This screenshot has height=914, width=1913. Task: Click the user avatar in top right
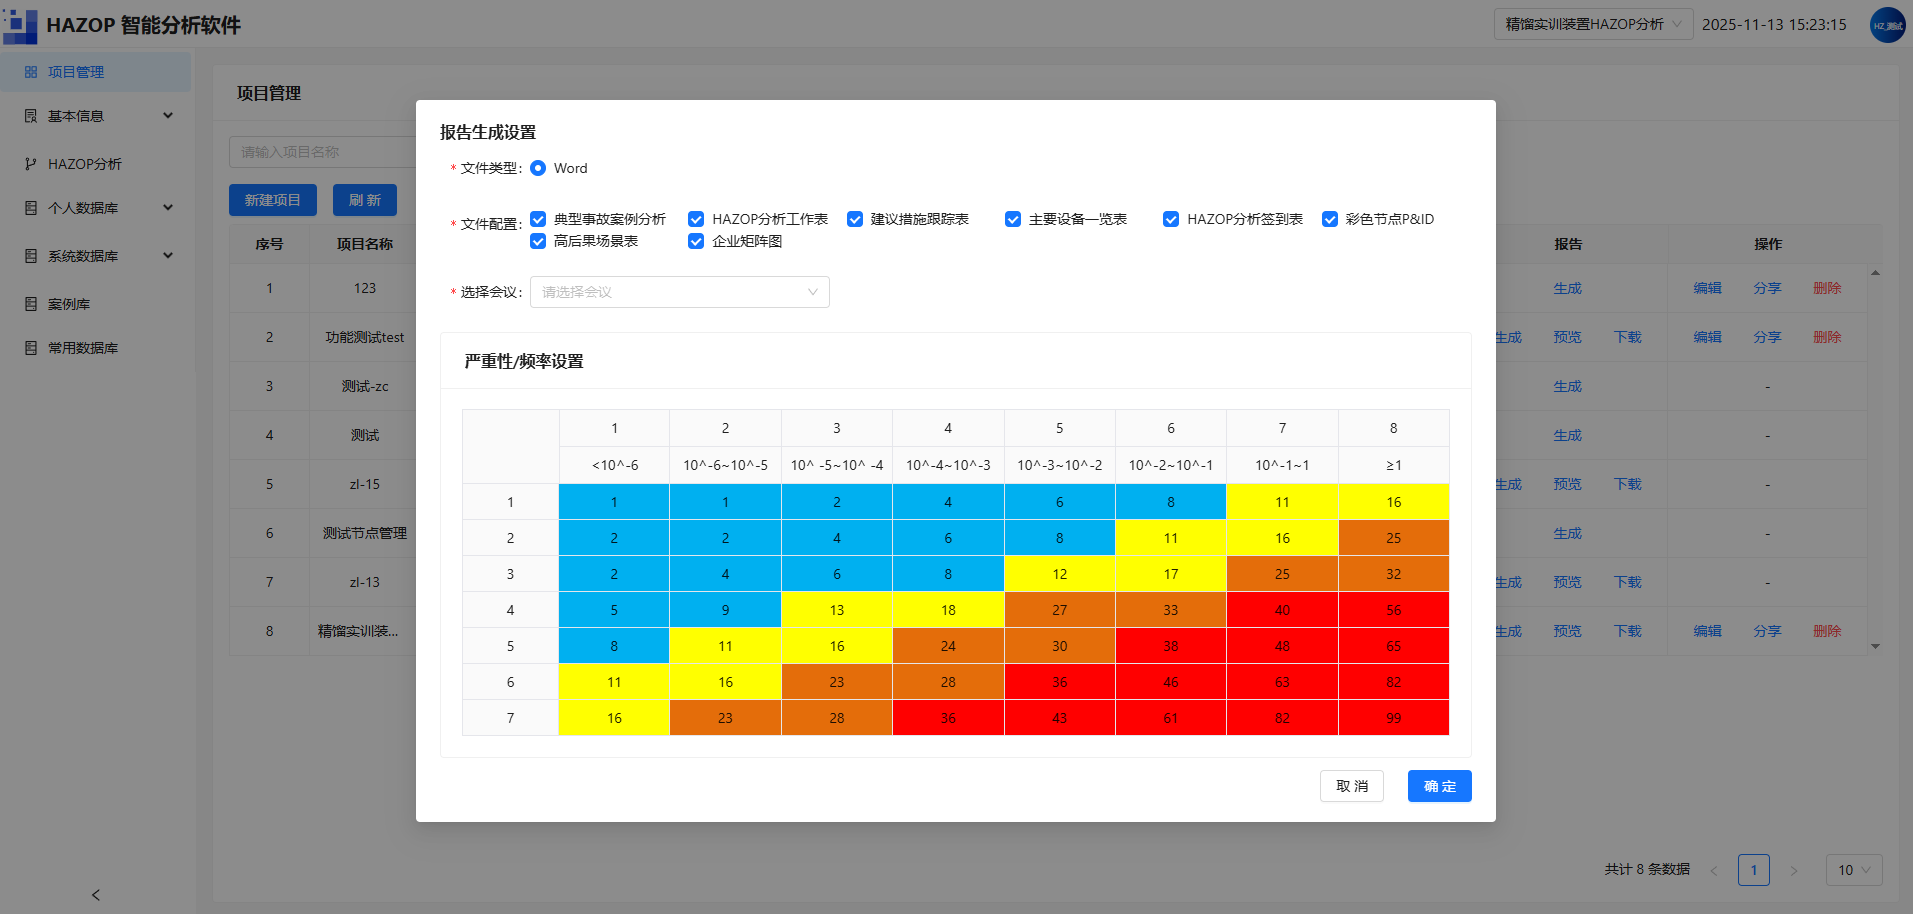(1887, 25)
